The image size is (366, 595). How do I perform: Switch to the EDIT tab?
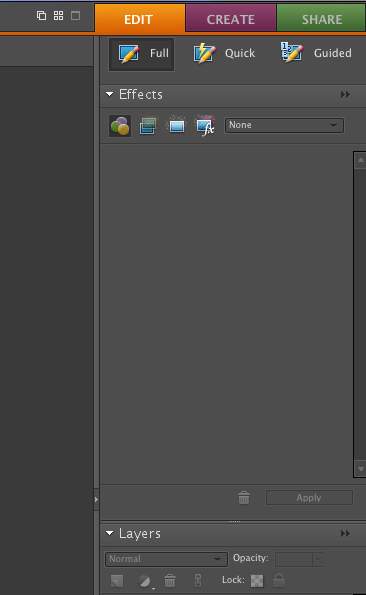(140, 19)
